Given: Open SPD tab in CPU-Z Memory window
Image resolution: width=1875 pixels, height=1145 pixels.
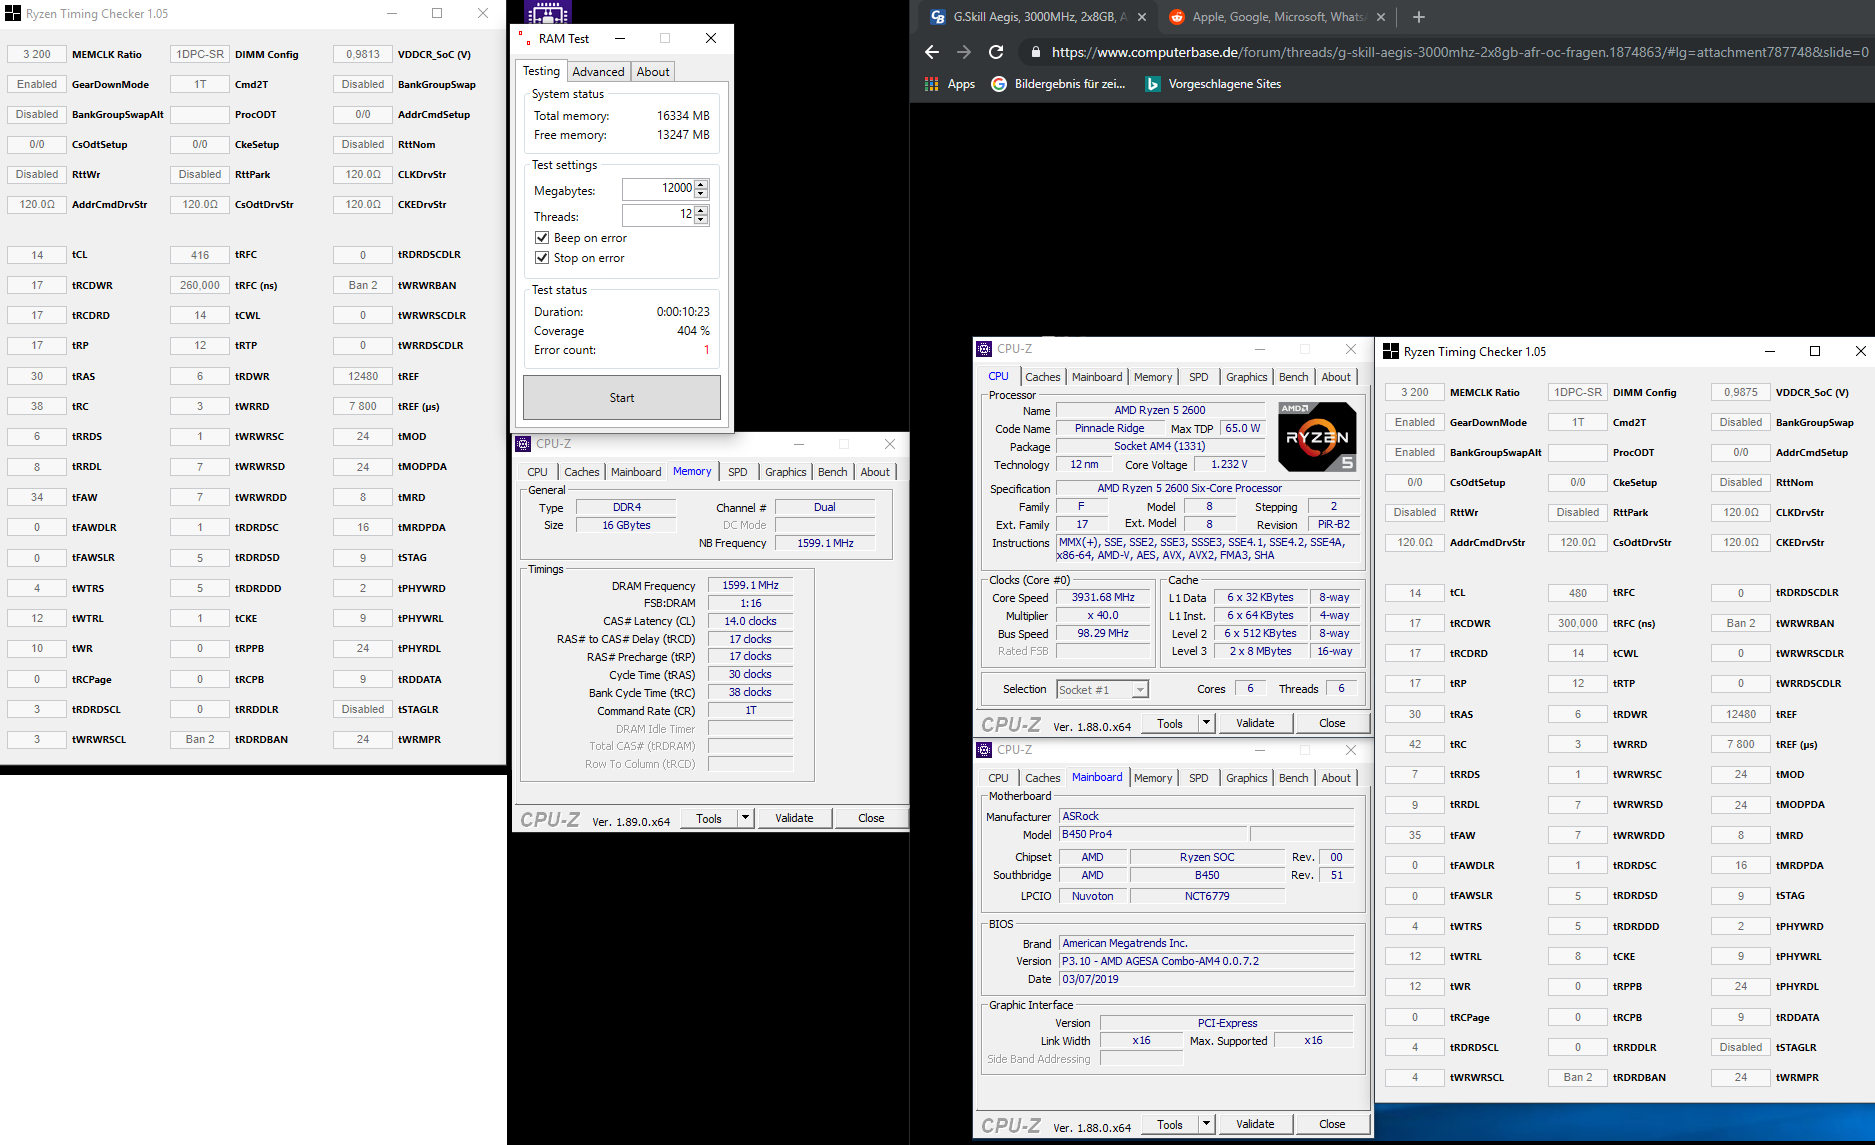Looking at the screenshot, I should [737, 472].
